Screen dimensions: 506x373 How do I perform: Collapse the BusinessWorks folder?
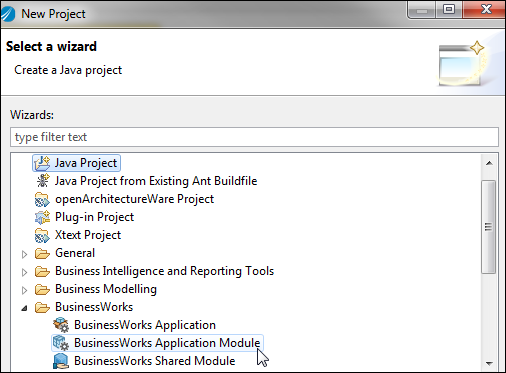point(24,308)
